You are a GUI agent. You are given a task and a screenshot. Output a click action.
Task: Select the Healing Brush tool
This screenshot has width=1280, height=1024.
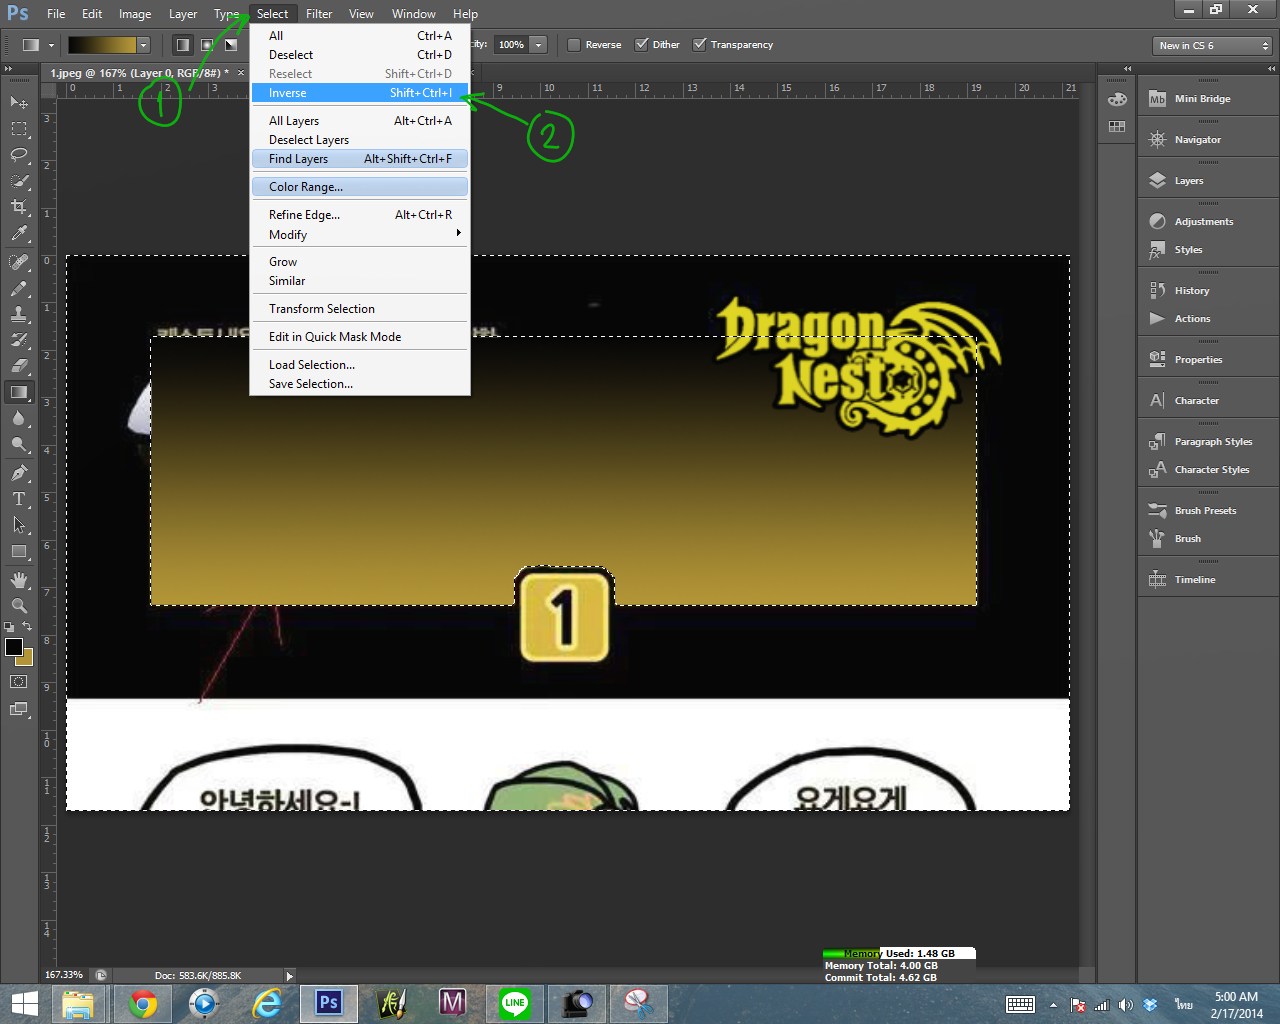pyautogui.click(x=19, y=262)
